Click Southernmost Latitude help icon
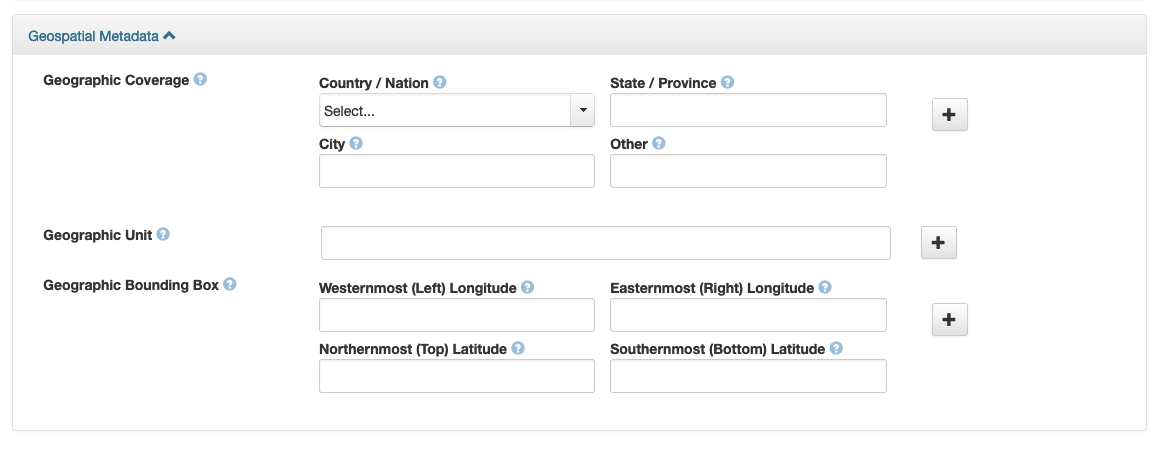1164x450 pixels. click(x=836, y=349)
